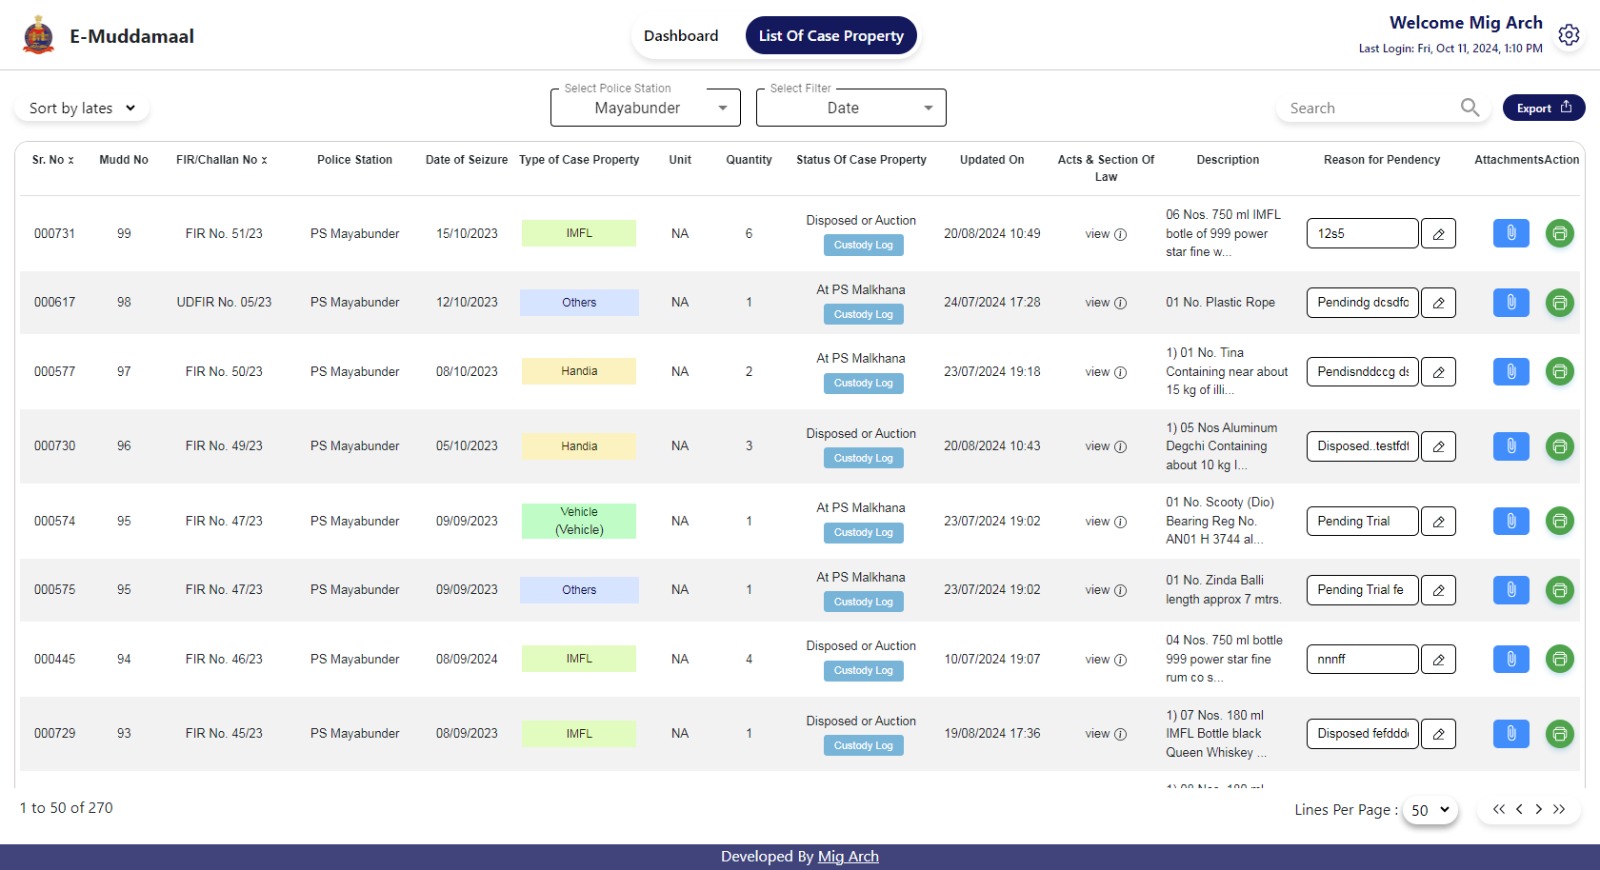This screenshot has width=1600, height=870.
Task: Switch to the Dashboard tab
Action: [x=681, y=36]
